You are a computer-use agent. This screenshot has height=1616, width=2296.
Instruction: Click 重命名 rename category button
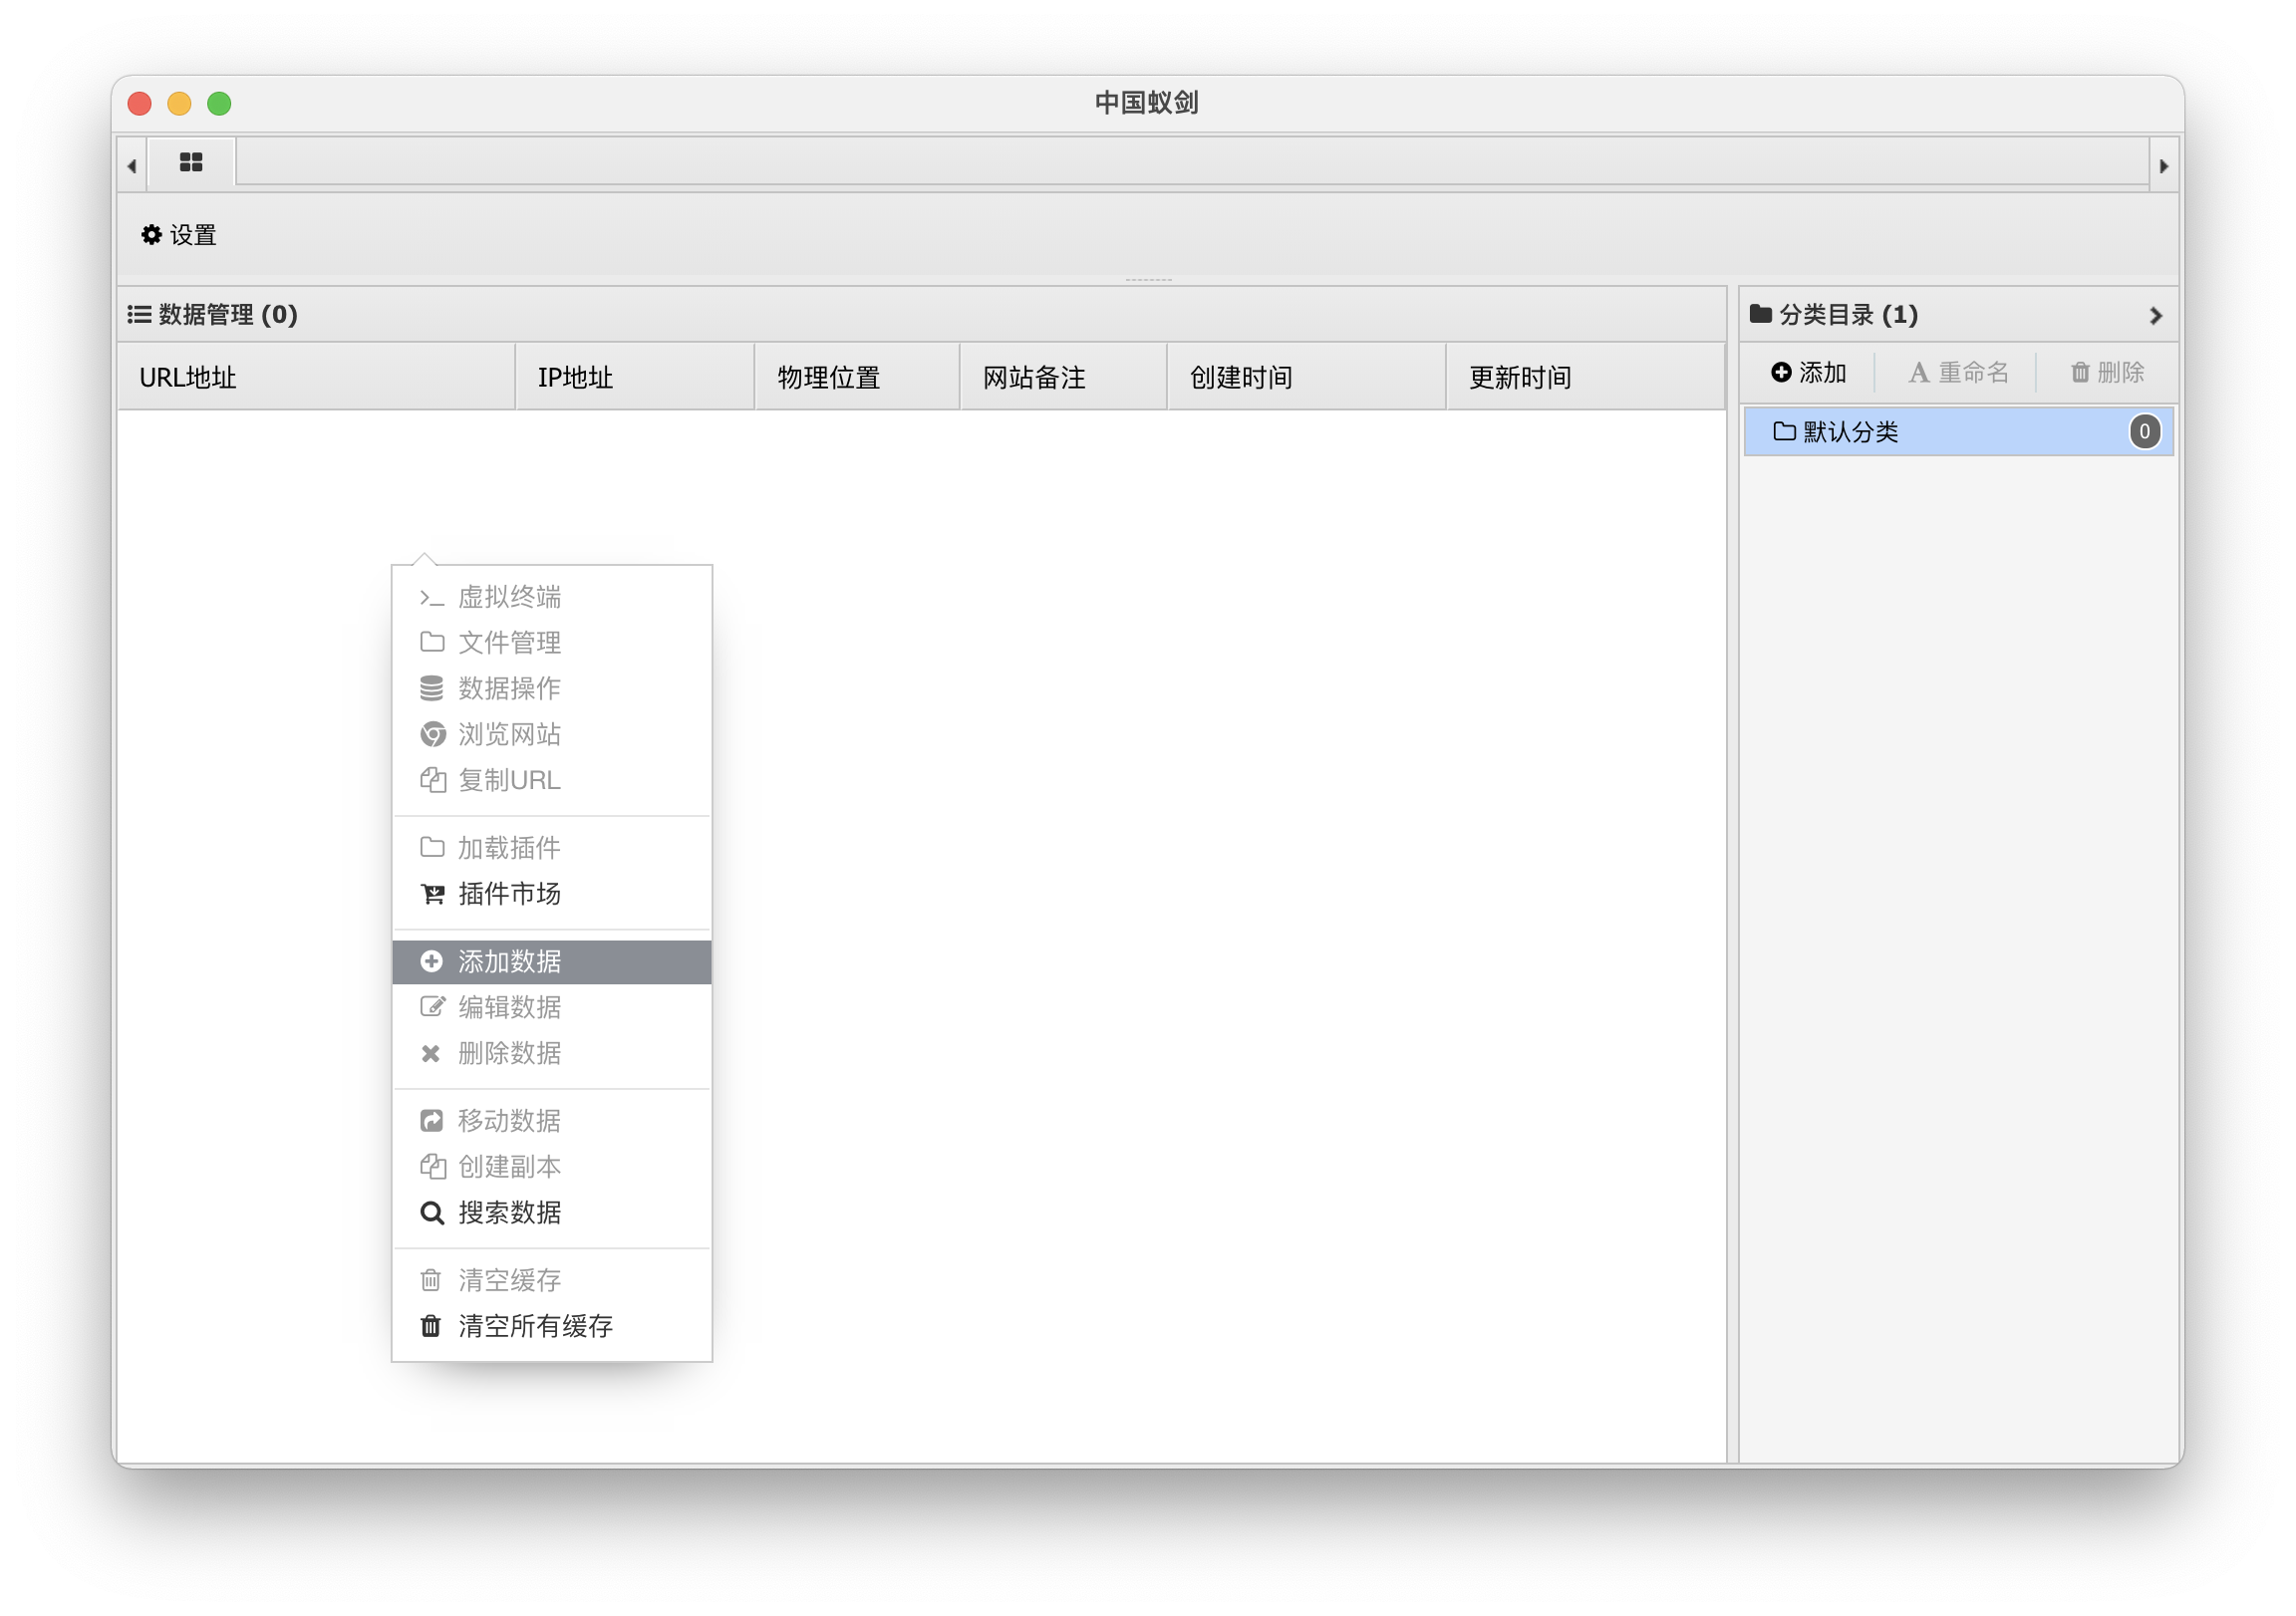[x=1958, y=373]
